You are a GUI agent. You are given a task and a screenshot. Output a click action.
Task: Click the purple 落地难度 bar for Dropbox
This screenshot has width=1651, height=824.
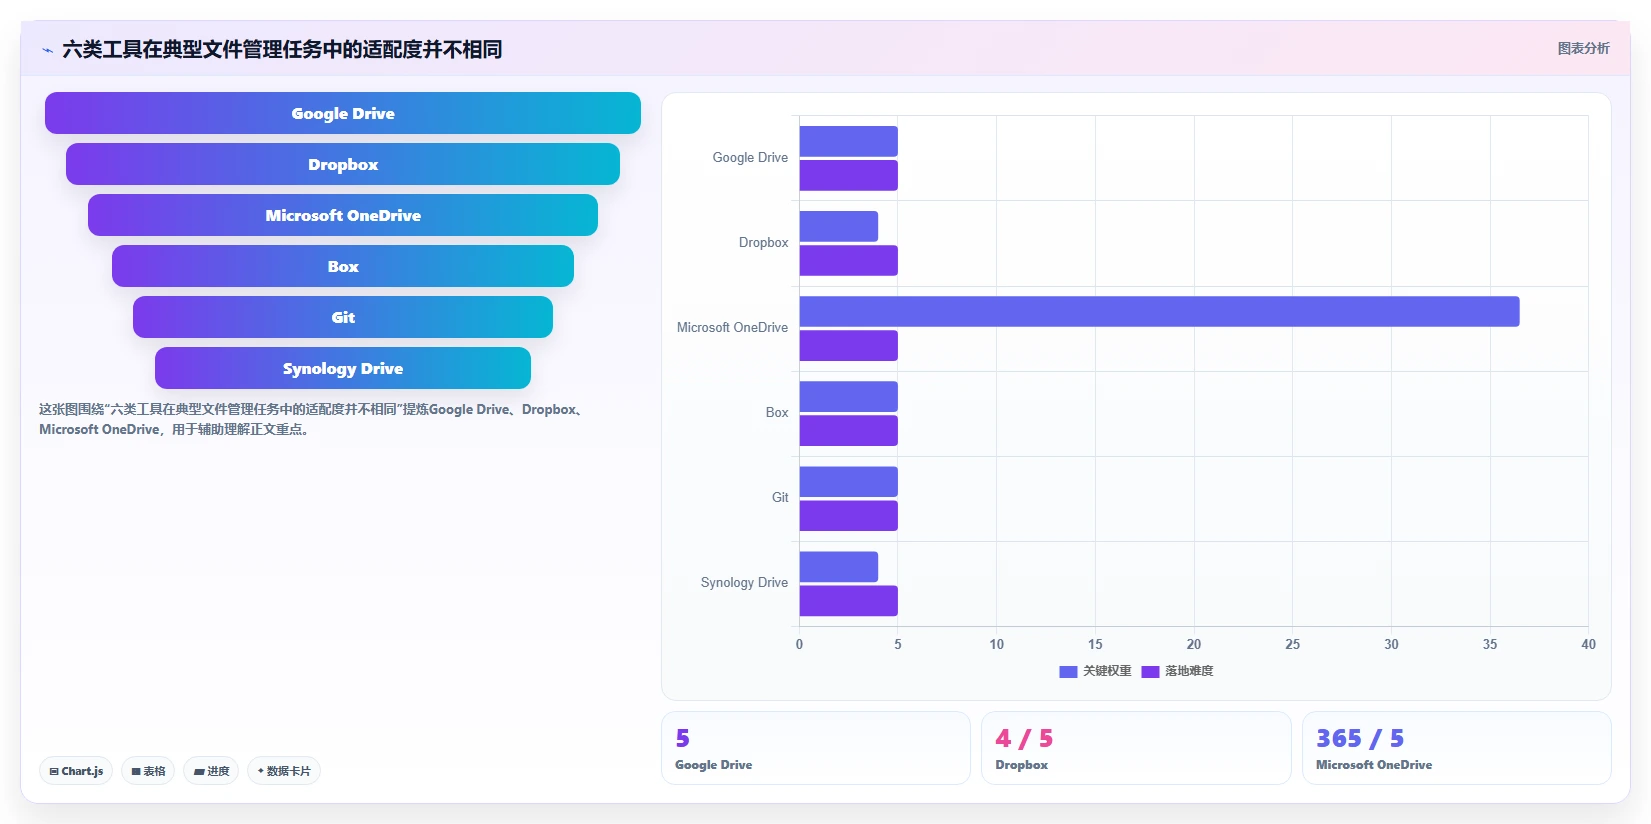pyautogui.click(x=848, y=261)
